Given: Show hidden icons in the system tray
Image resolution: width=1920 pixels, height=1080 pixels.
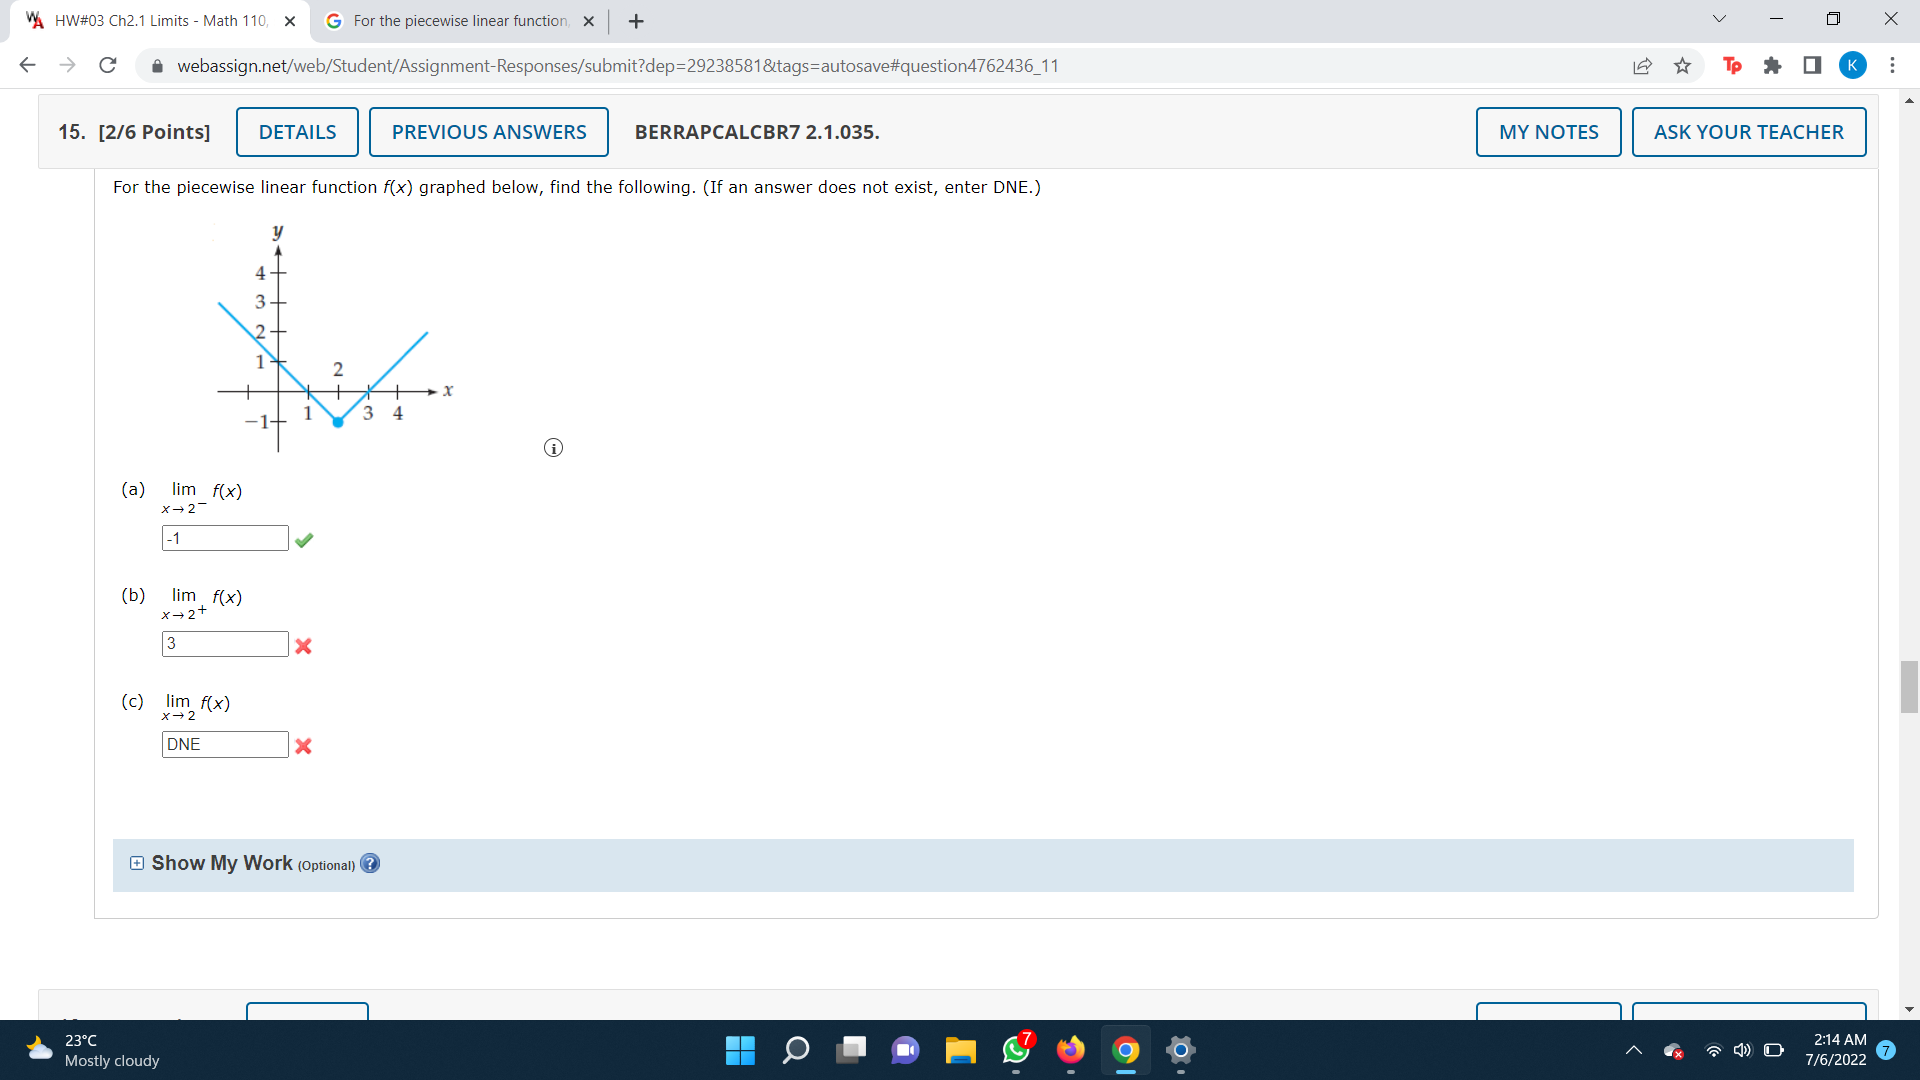Looking at the screenshot, I should (1634, 1051).
